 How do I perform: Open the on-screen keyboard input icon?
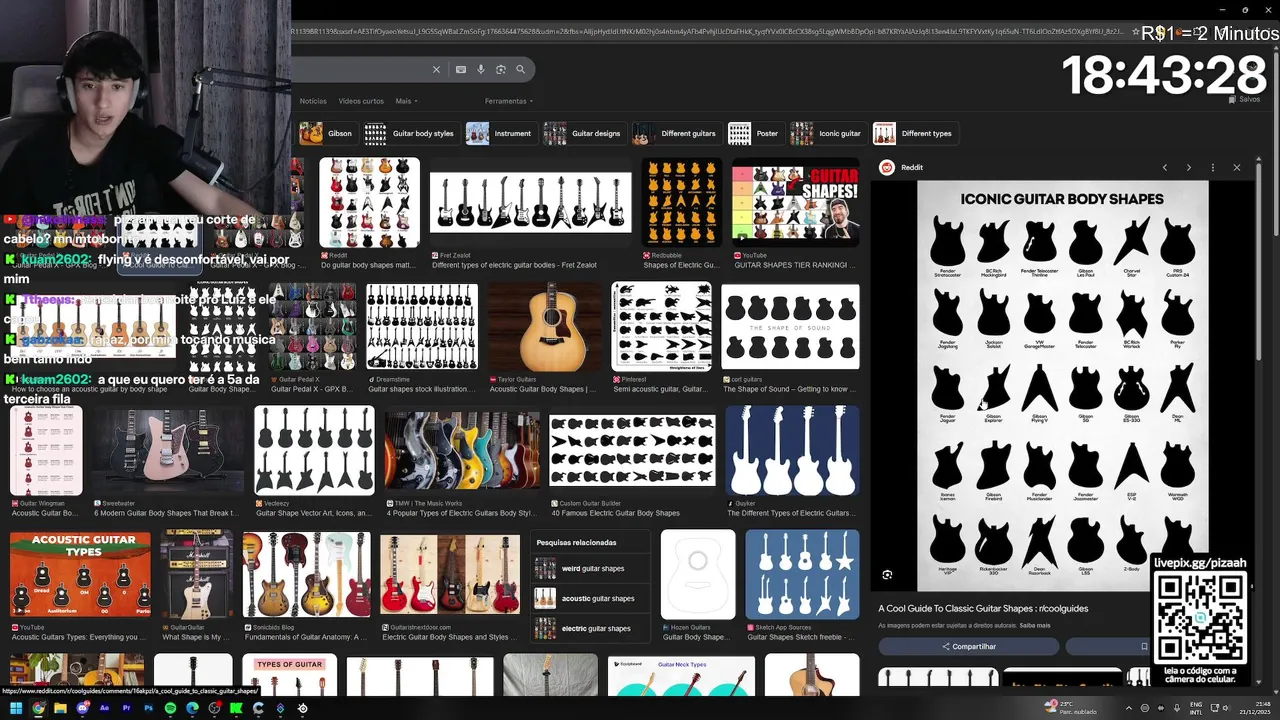coord(461,69)
